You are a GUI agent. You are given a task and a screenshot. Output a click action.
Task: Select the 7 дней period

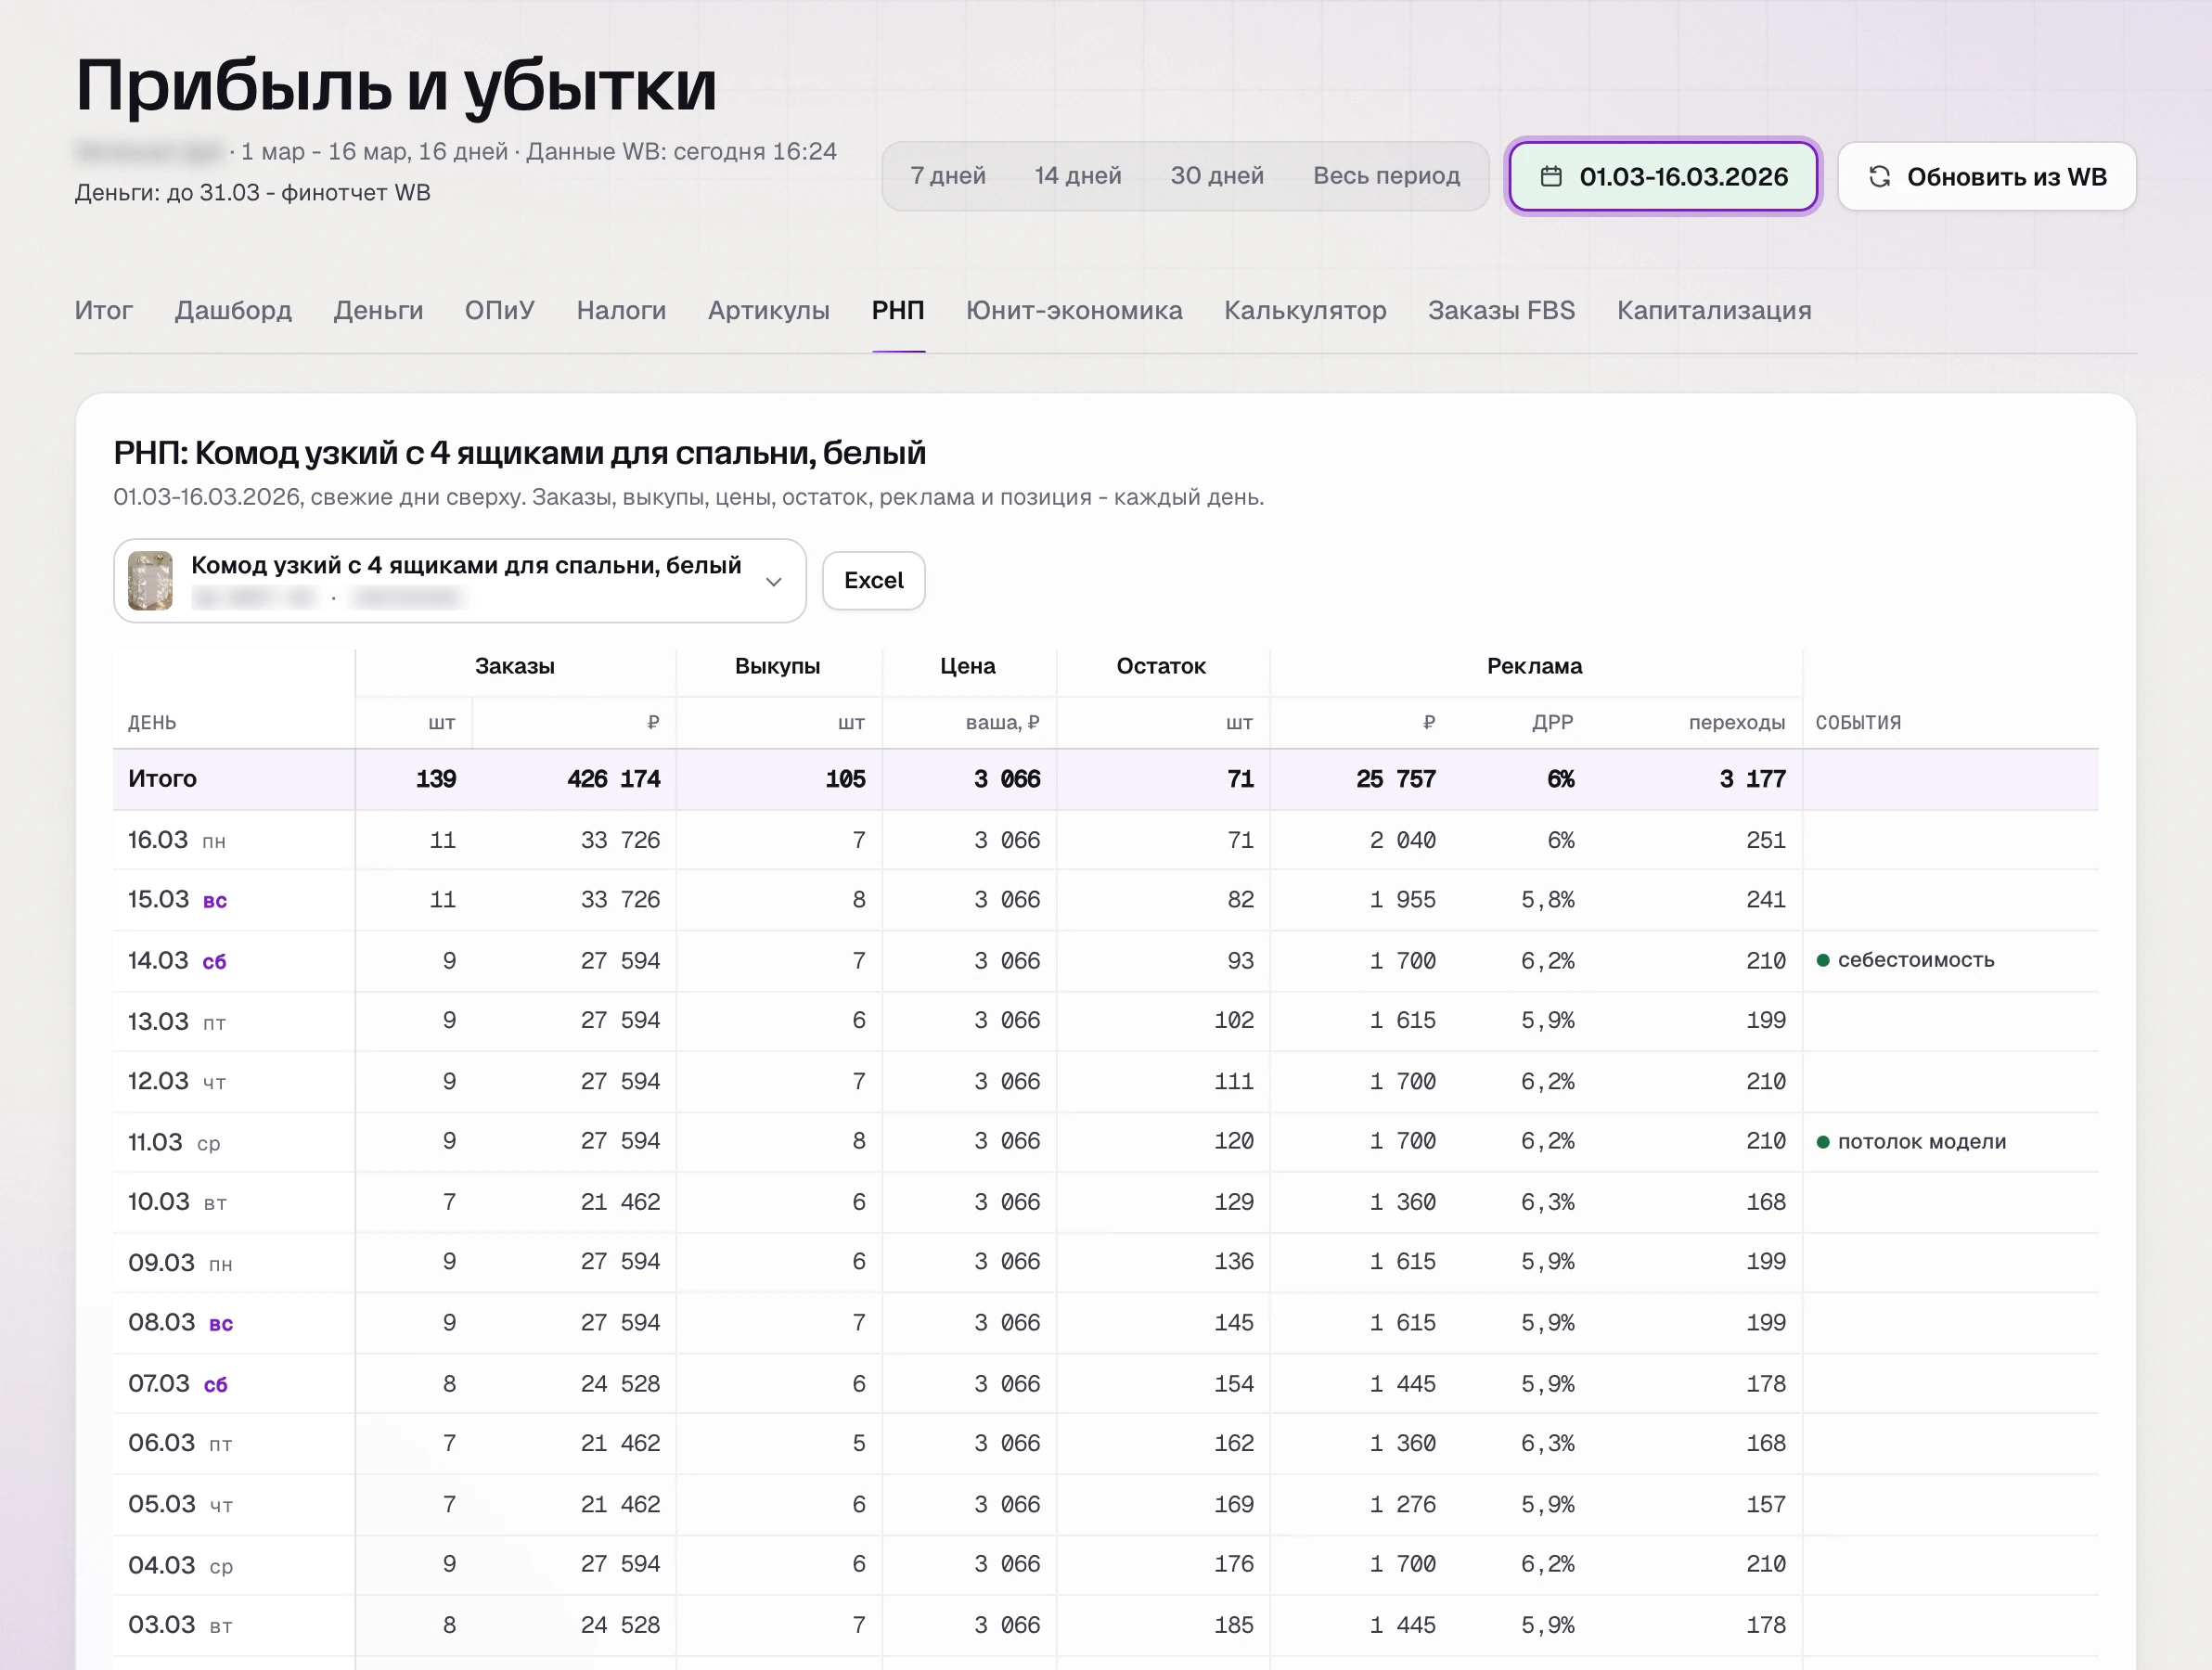pos(947,176)
